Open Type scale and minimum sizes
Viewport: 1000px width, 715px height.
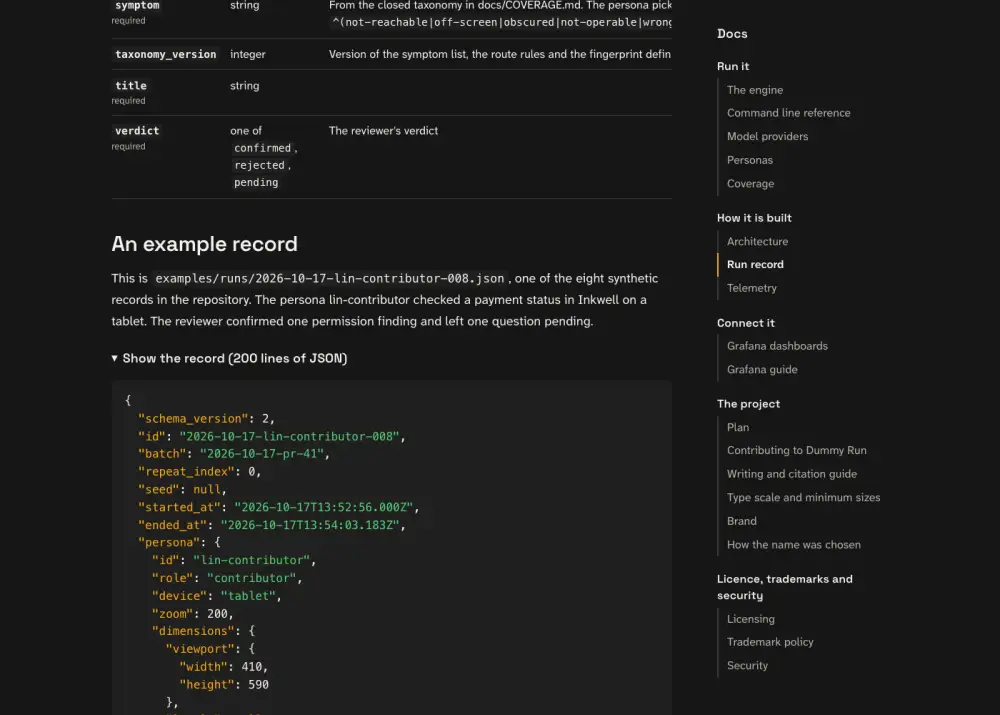coord(803,498)
